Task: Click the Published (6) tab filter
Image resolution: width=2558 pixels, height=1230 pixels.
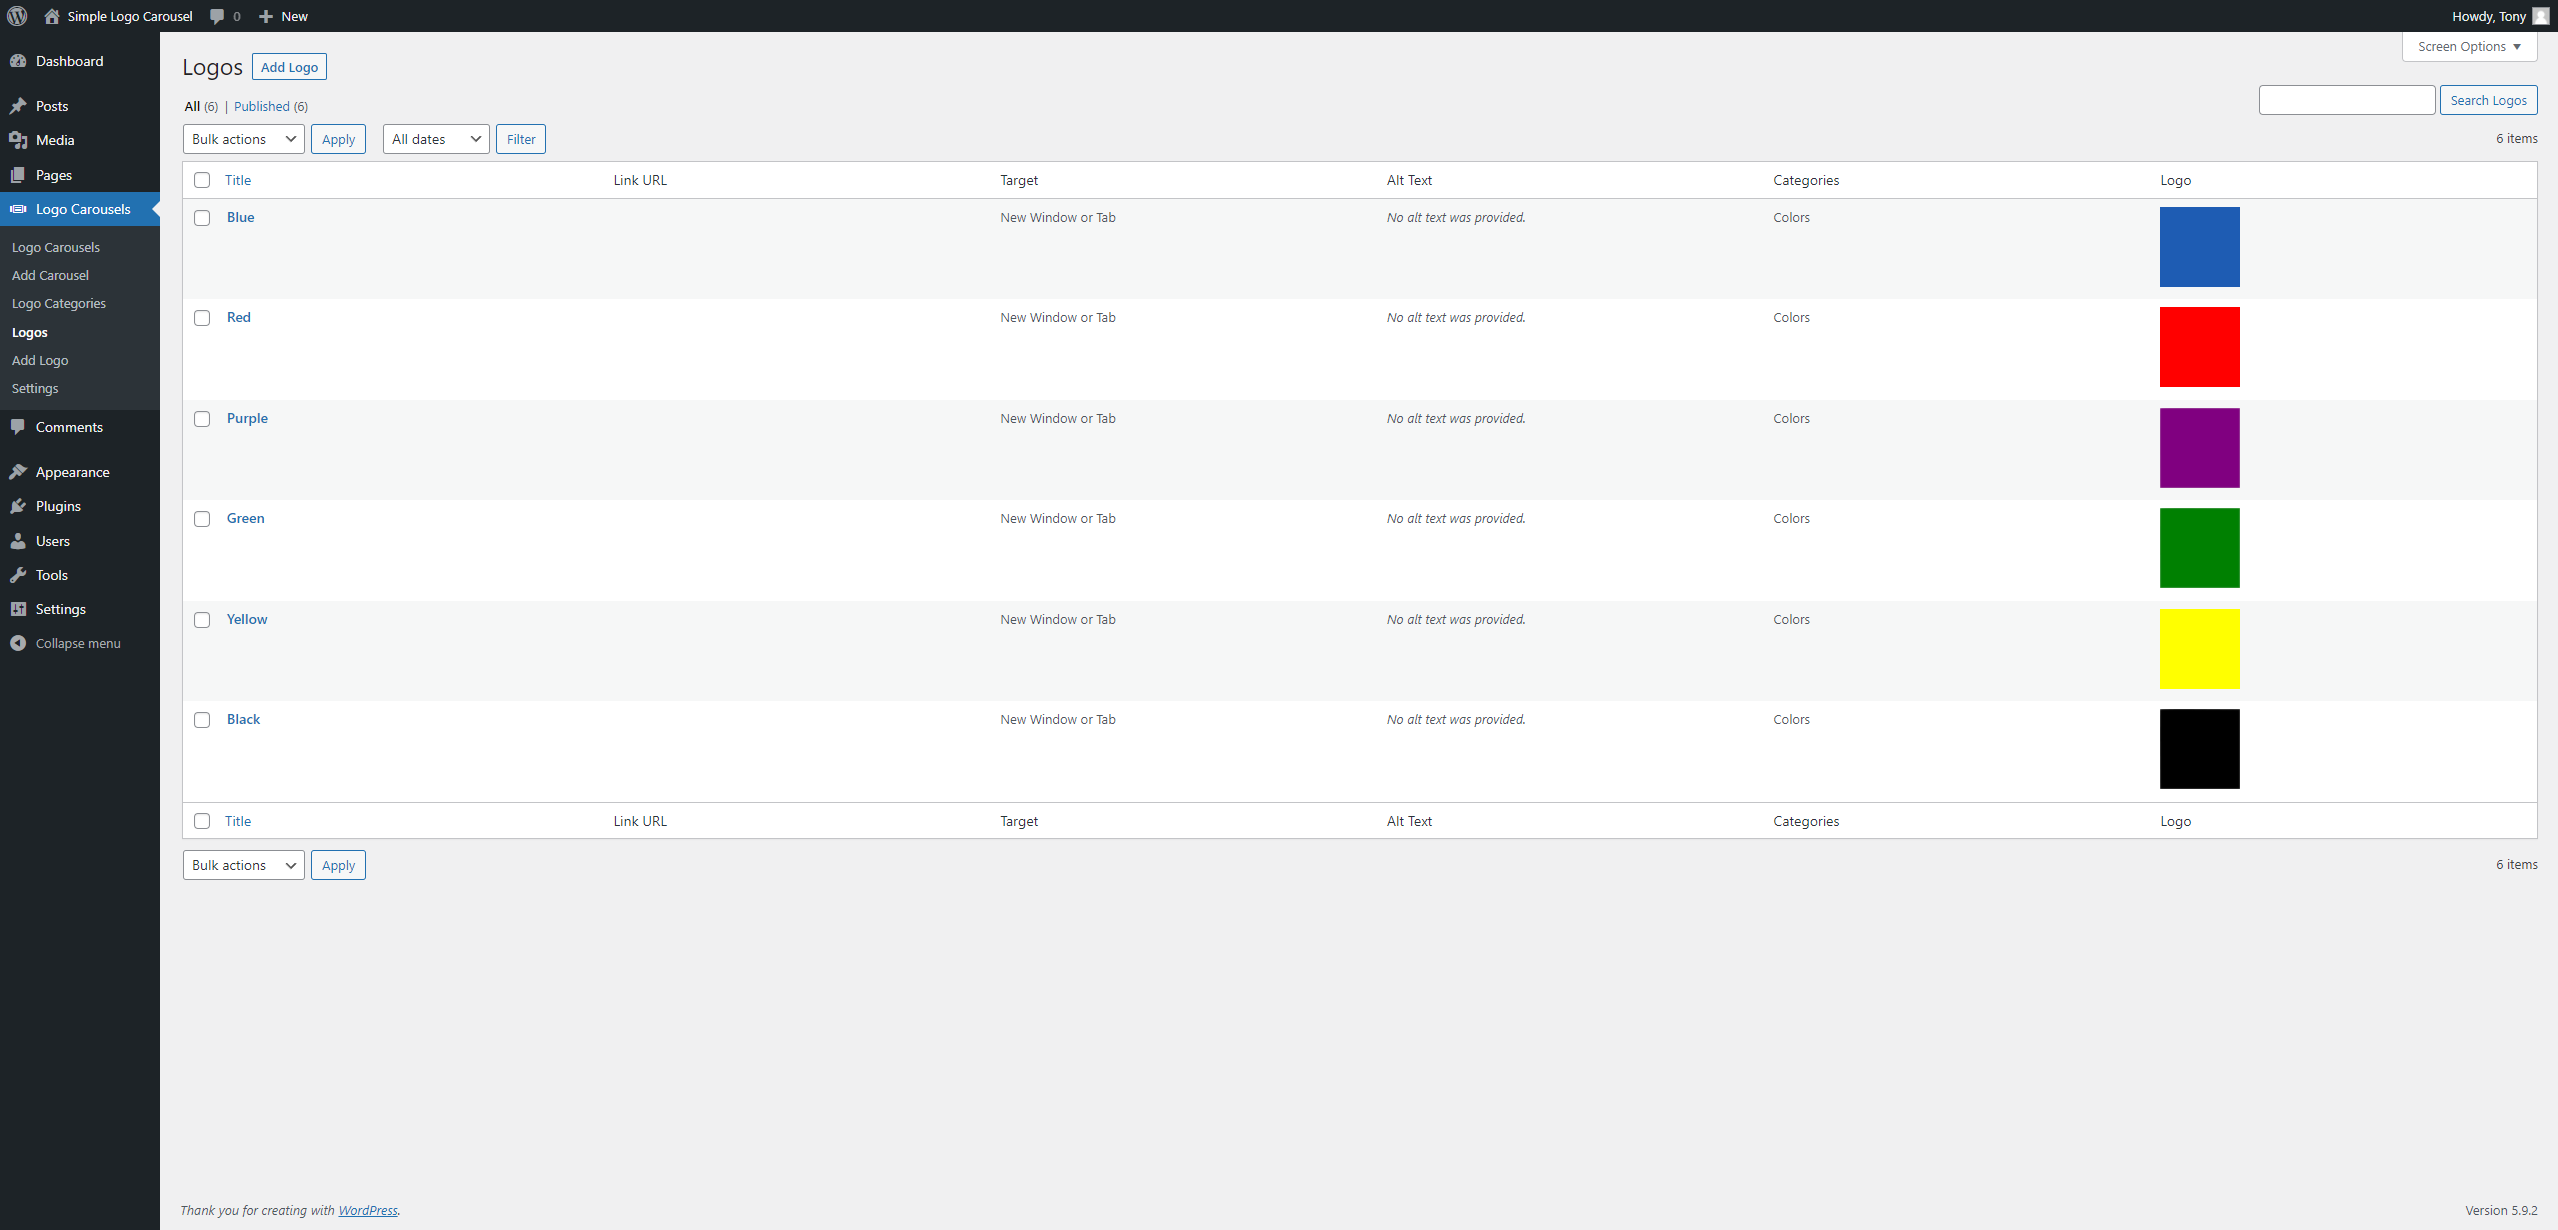Action: click(271, 106)
